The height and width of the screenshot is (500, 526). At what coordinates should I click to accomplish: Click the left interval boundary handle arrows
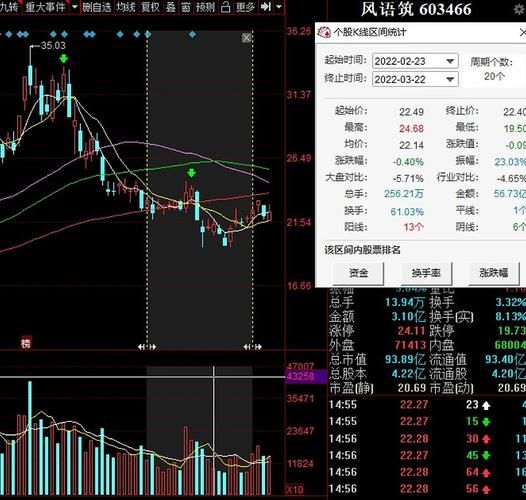pos(147,347)
